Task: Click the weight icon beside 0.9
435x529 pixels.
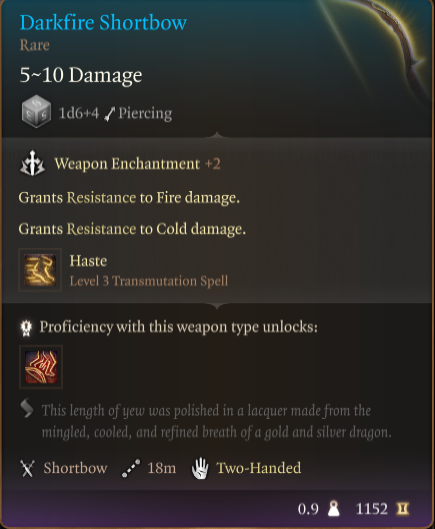Action: point(333,508)
